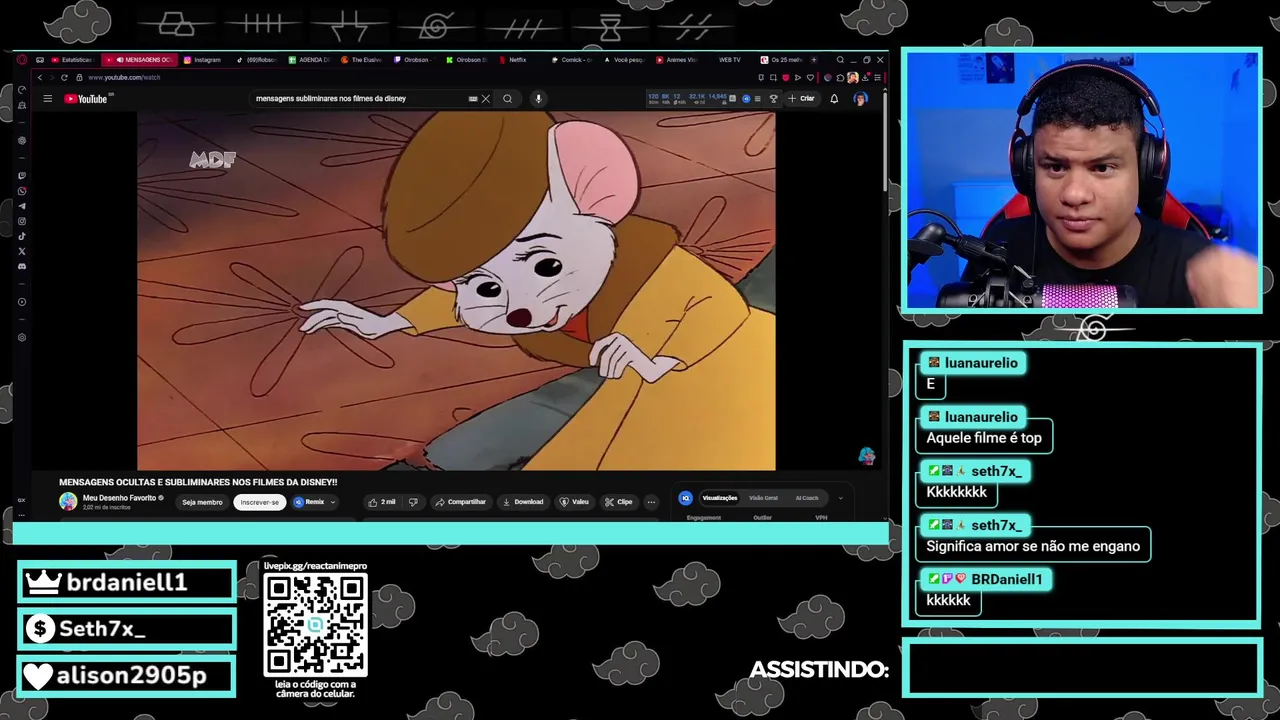Click the brdaniell1 crown badge label
Image resolution: width=1280 pixels, height=720 pixels.
[127, 582]
